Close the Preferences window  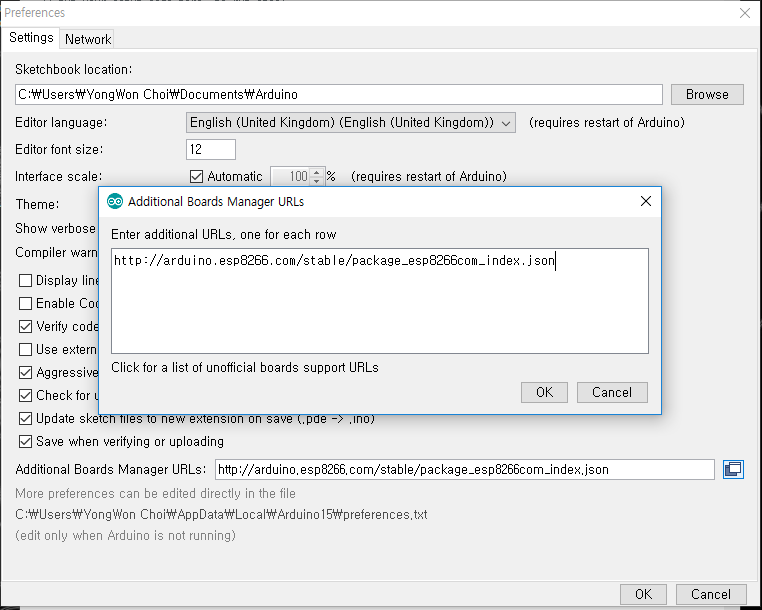pos(744,13)
